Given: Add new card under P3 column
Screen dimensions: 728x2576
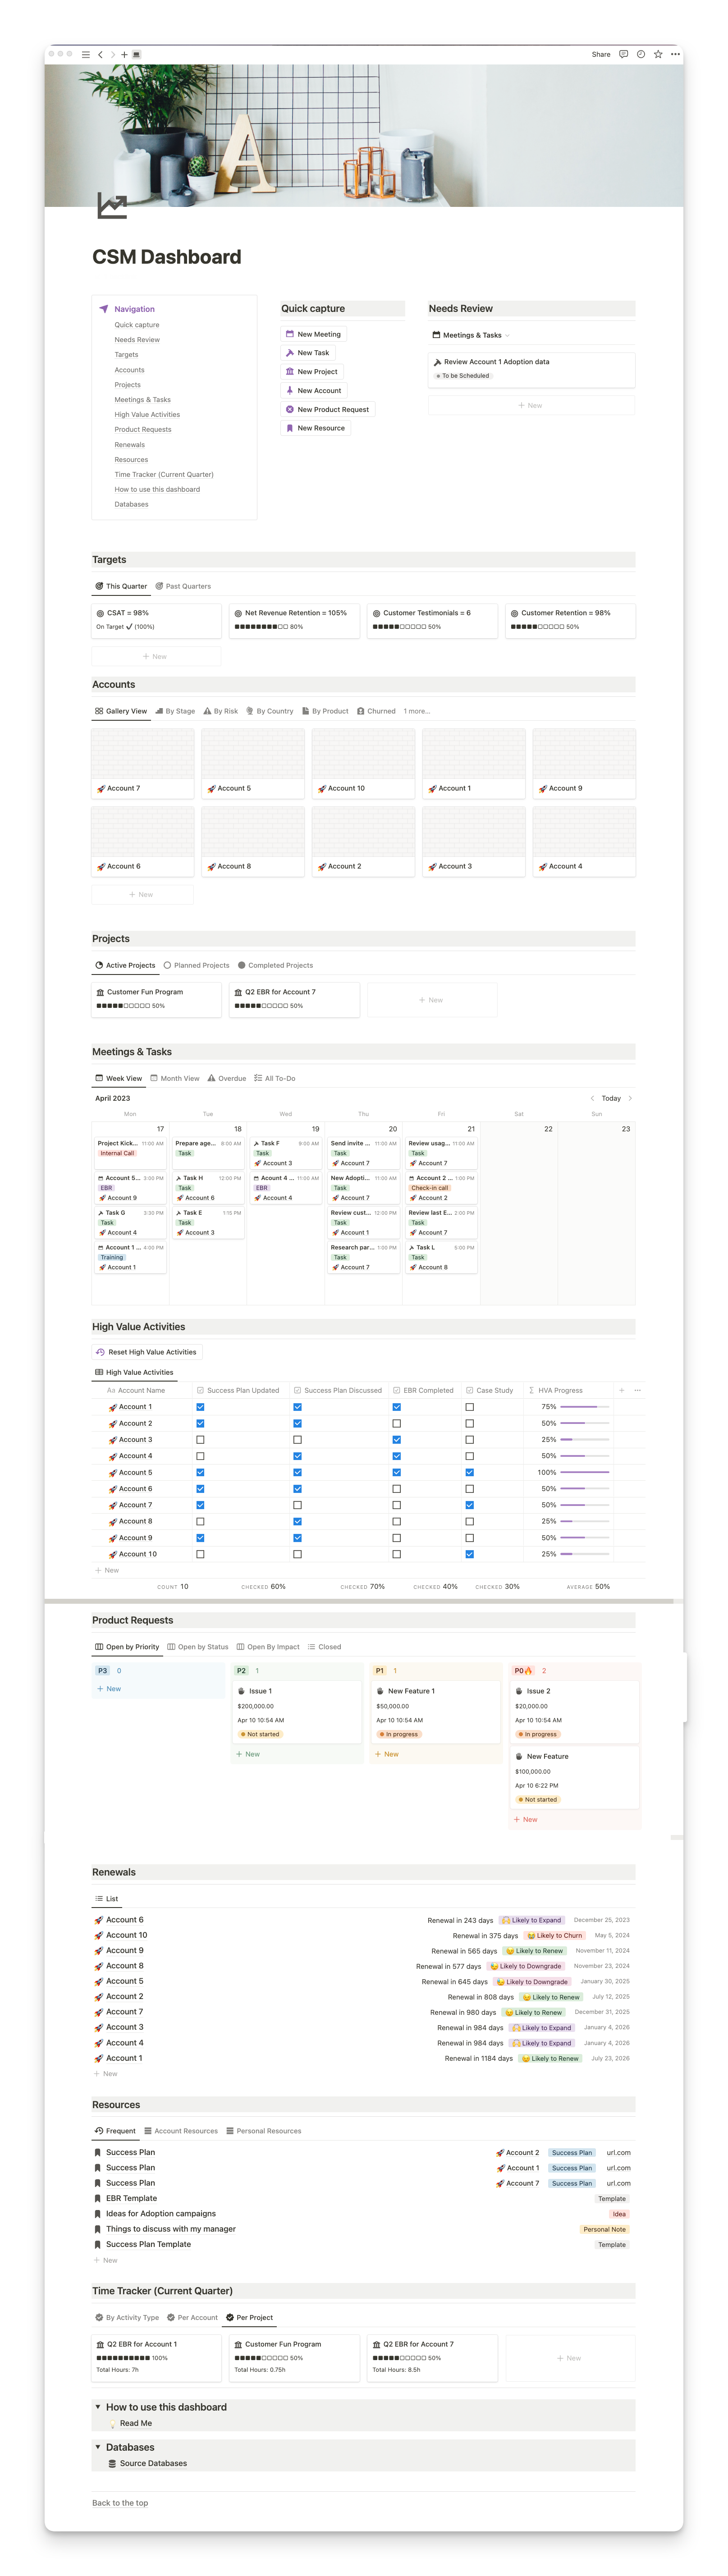Looking at the screenshot, I should coord(109,1689).
